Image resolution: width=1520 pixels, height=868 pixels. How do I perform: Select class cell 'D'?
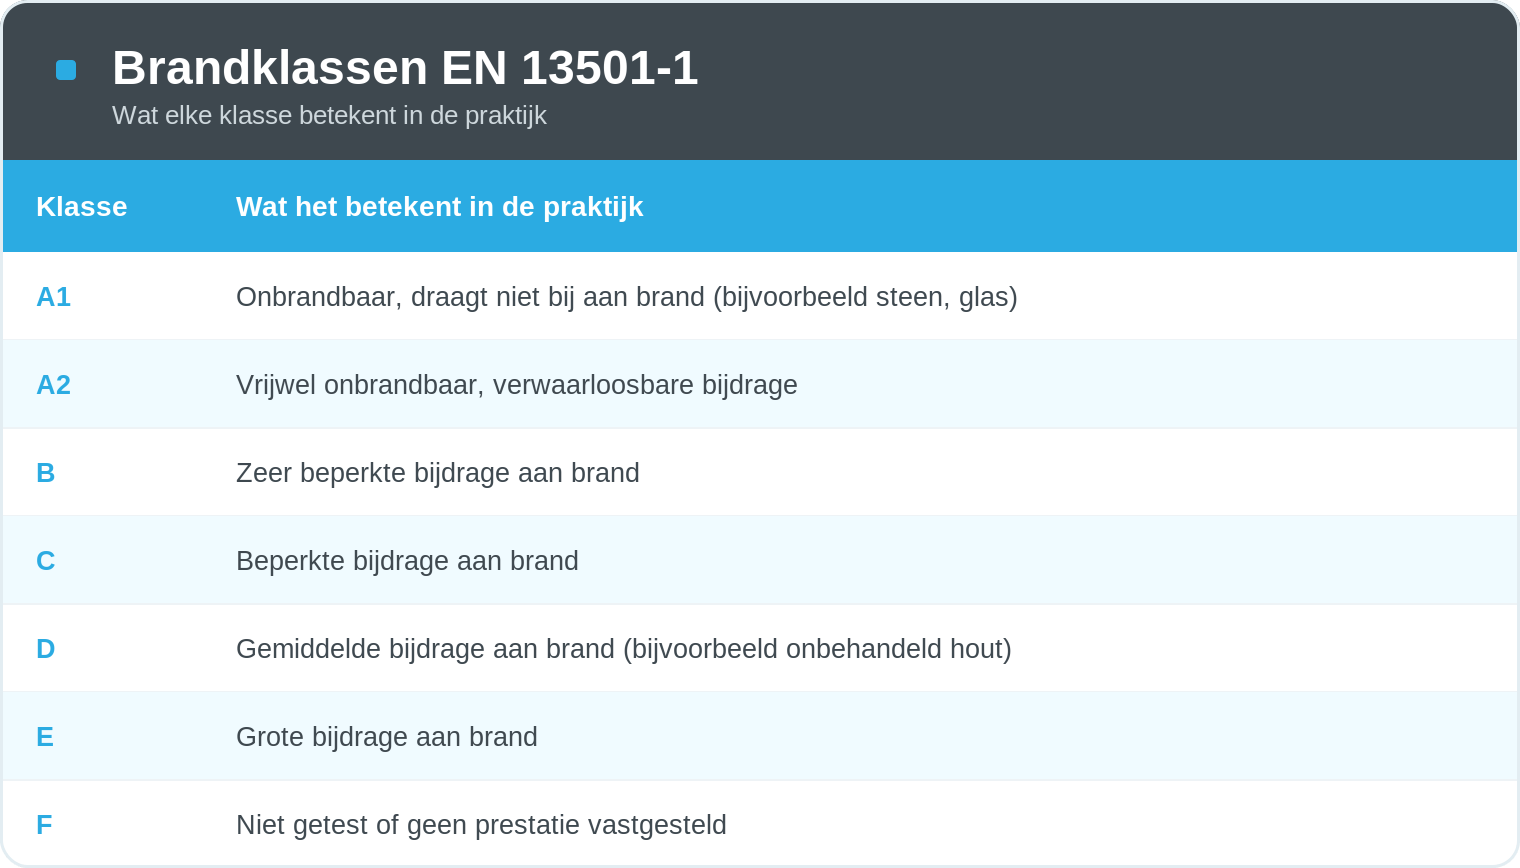[46, 649]
